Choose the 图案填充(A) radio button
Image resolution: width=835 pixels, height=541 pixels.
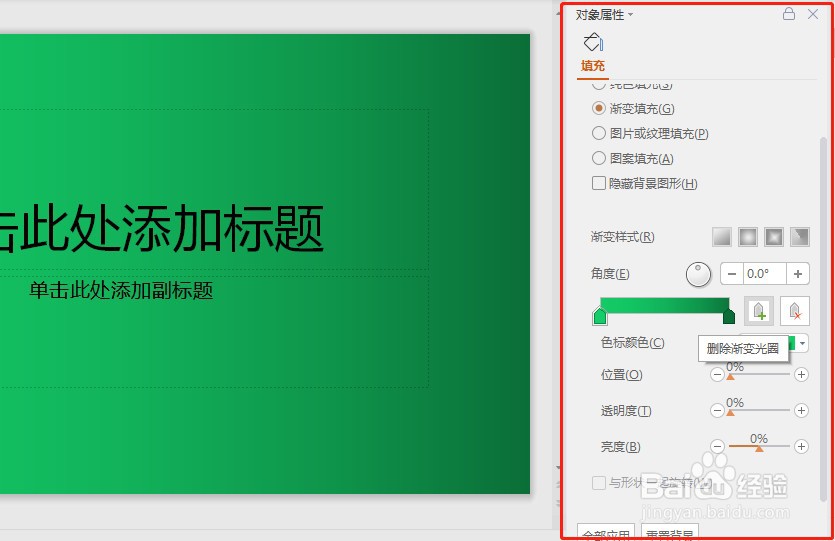[599, 158]
